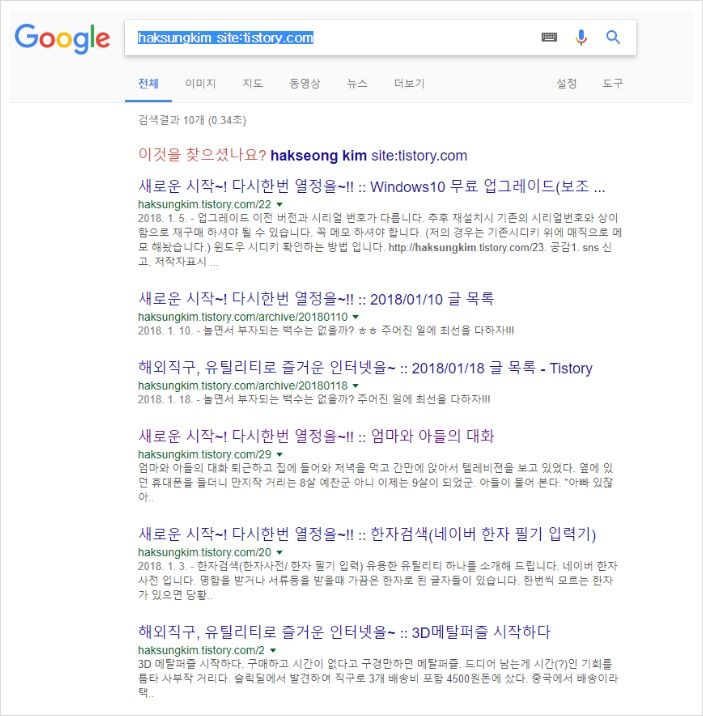Screen dimensions: 703x716
Task: Start voice search with microphone icon
Action: [581, 37]
